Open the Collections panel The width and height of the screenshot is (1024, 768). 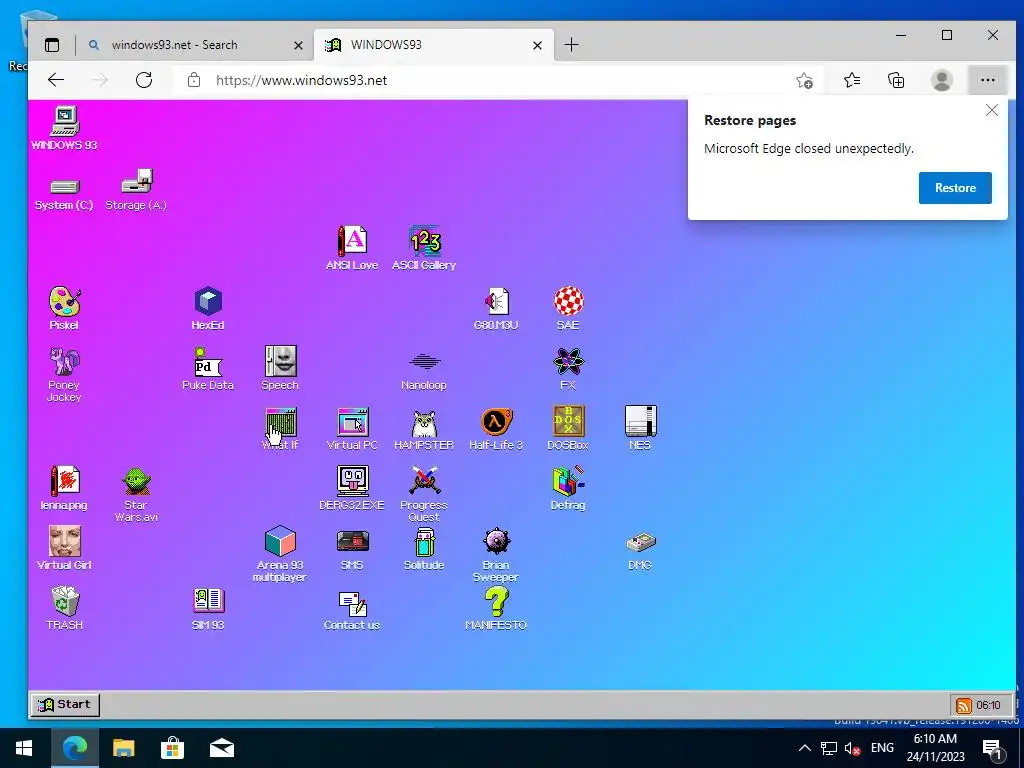(896, 80)
